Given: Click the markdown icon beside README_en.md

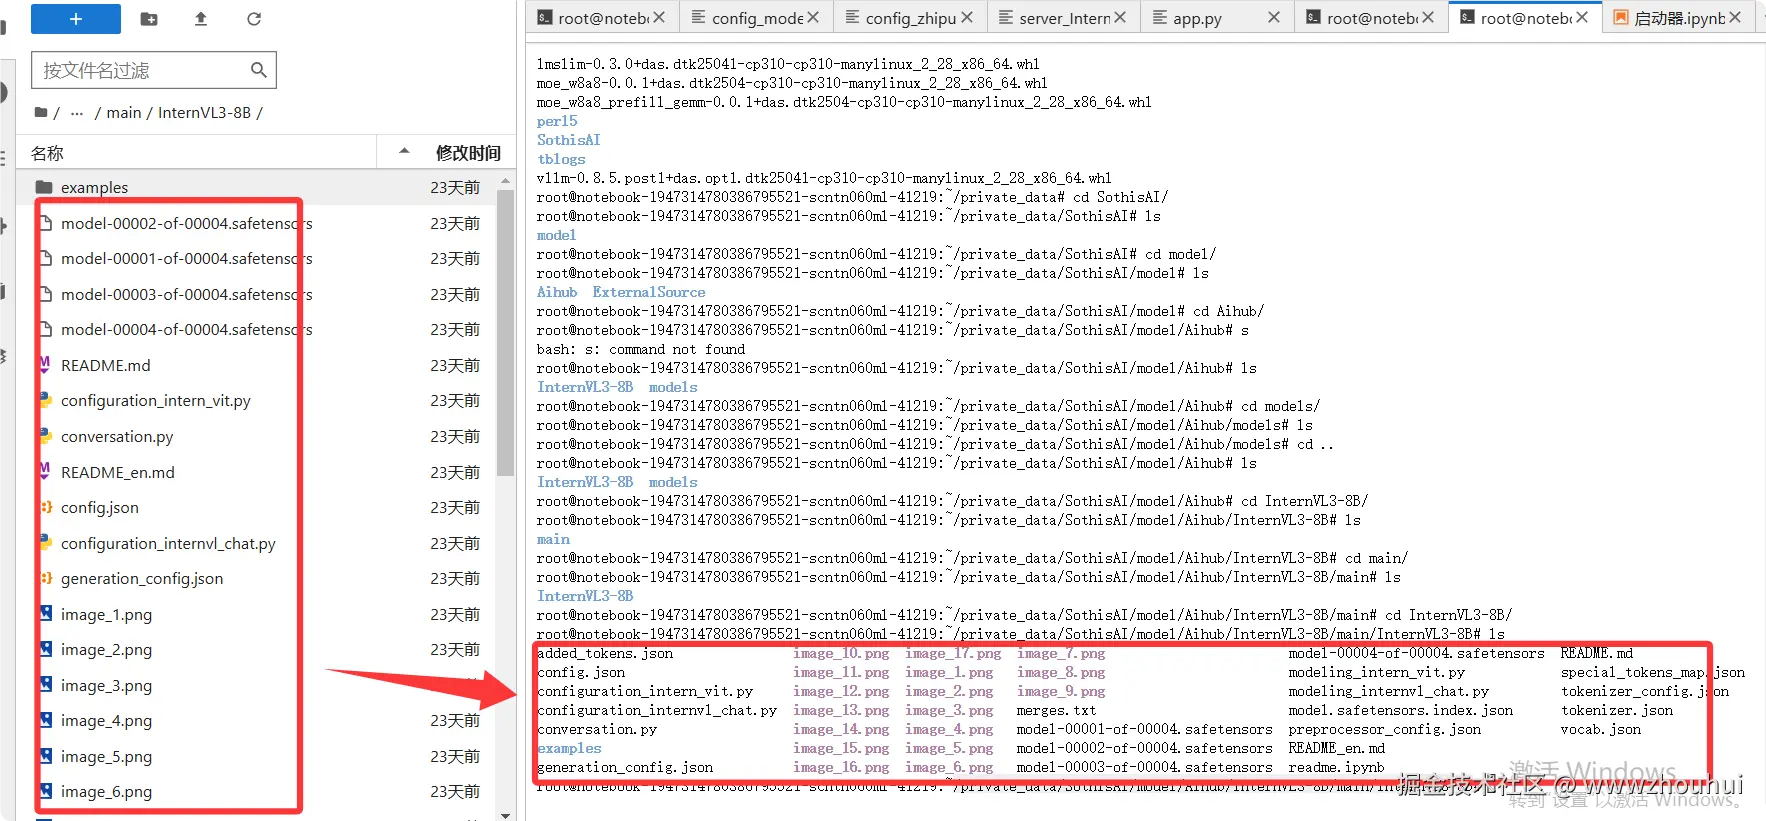Looking at the screenshot, I should [x=44, y=471].
